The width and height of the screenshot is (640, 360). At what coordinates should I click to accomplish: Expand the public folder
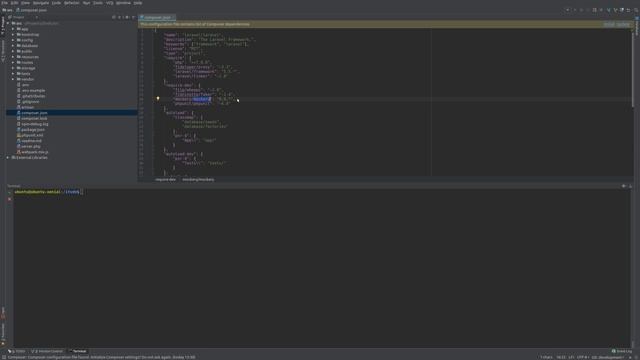coord(13,51)
